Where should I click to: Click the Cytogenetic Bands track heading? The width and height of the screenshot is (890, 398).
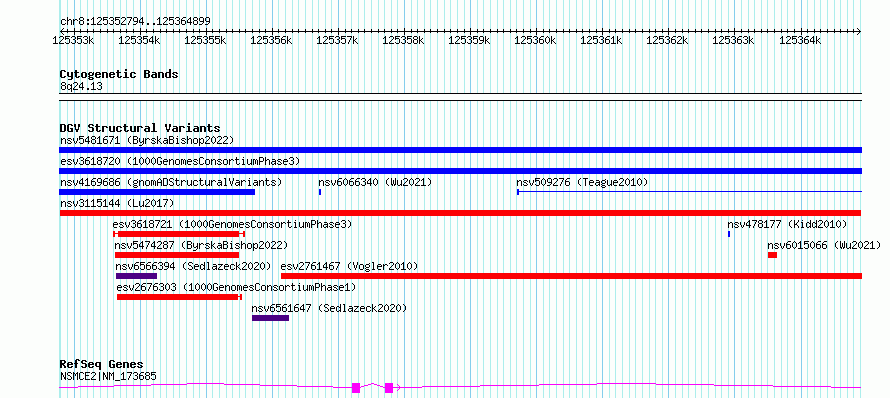(119, 74)
